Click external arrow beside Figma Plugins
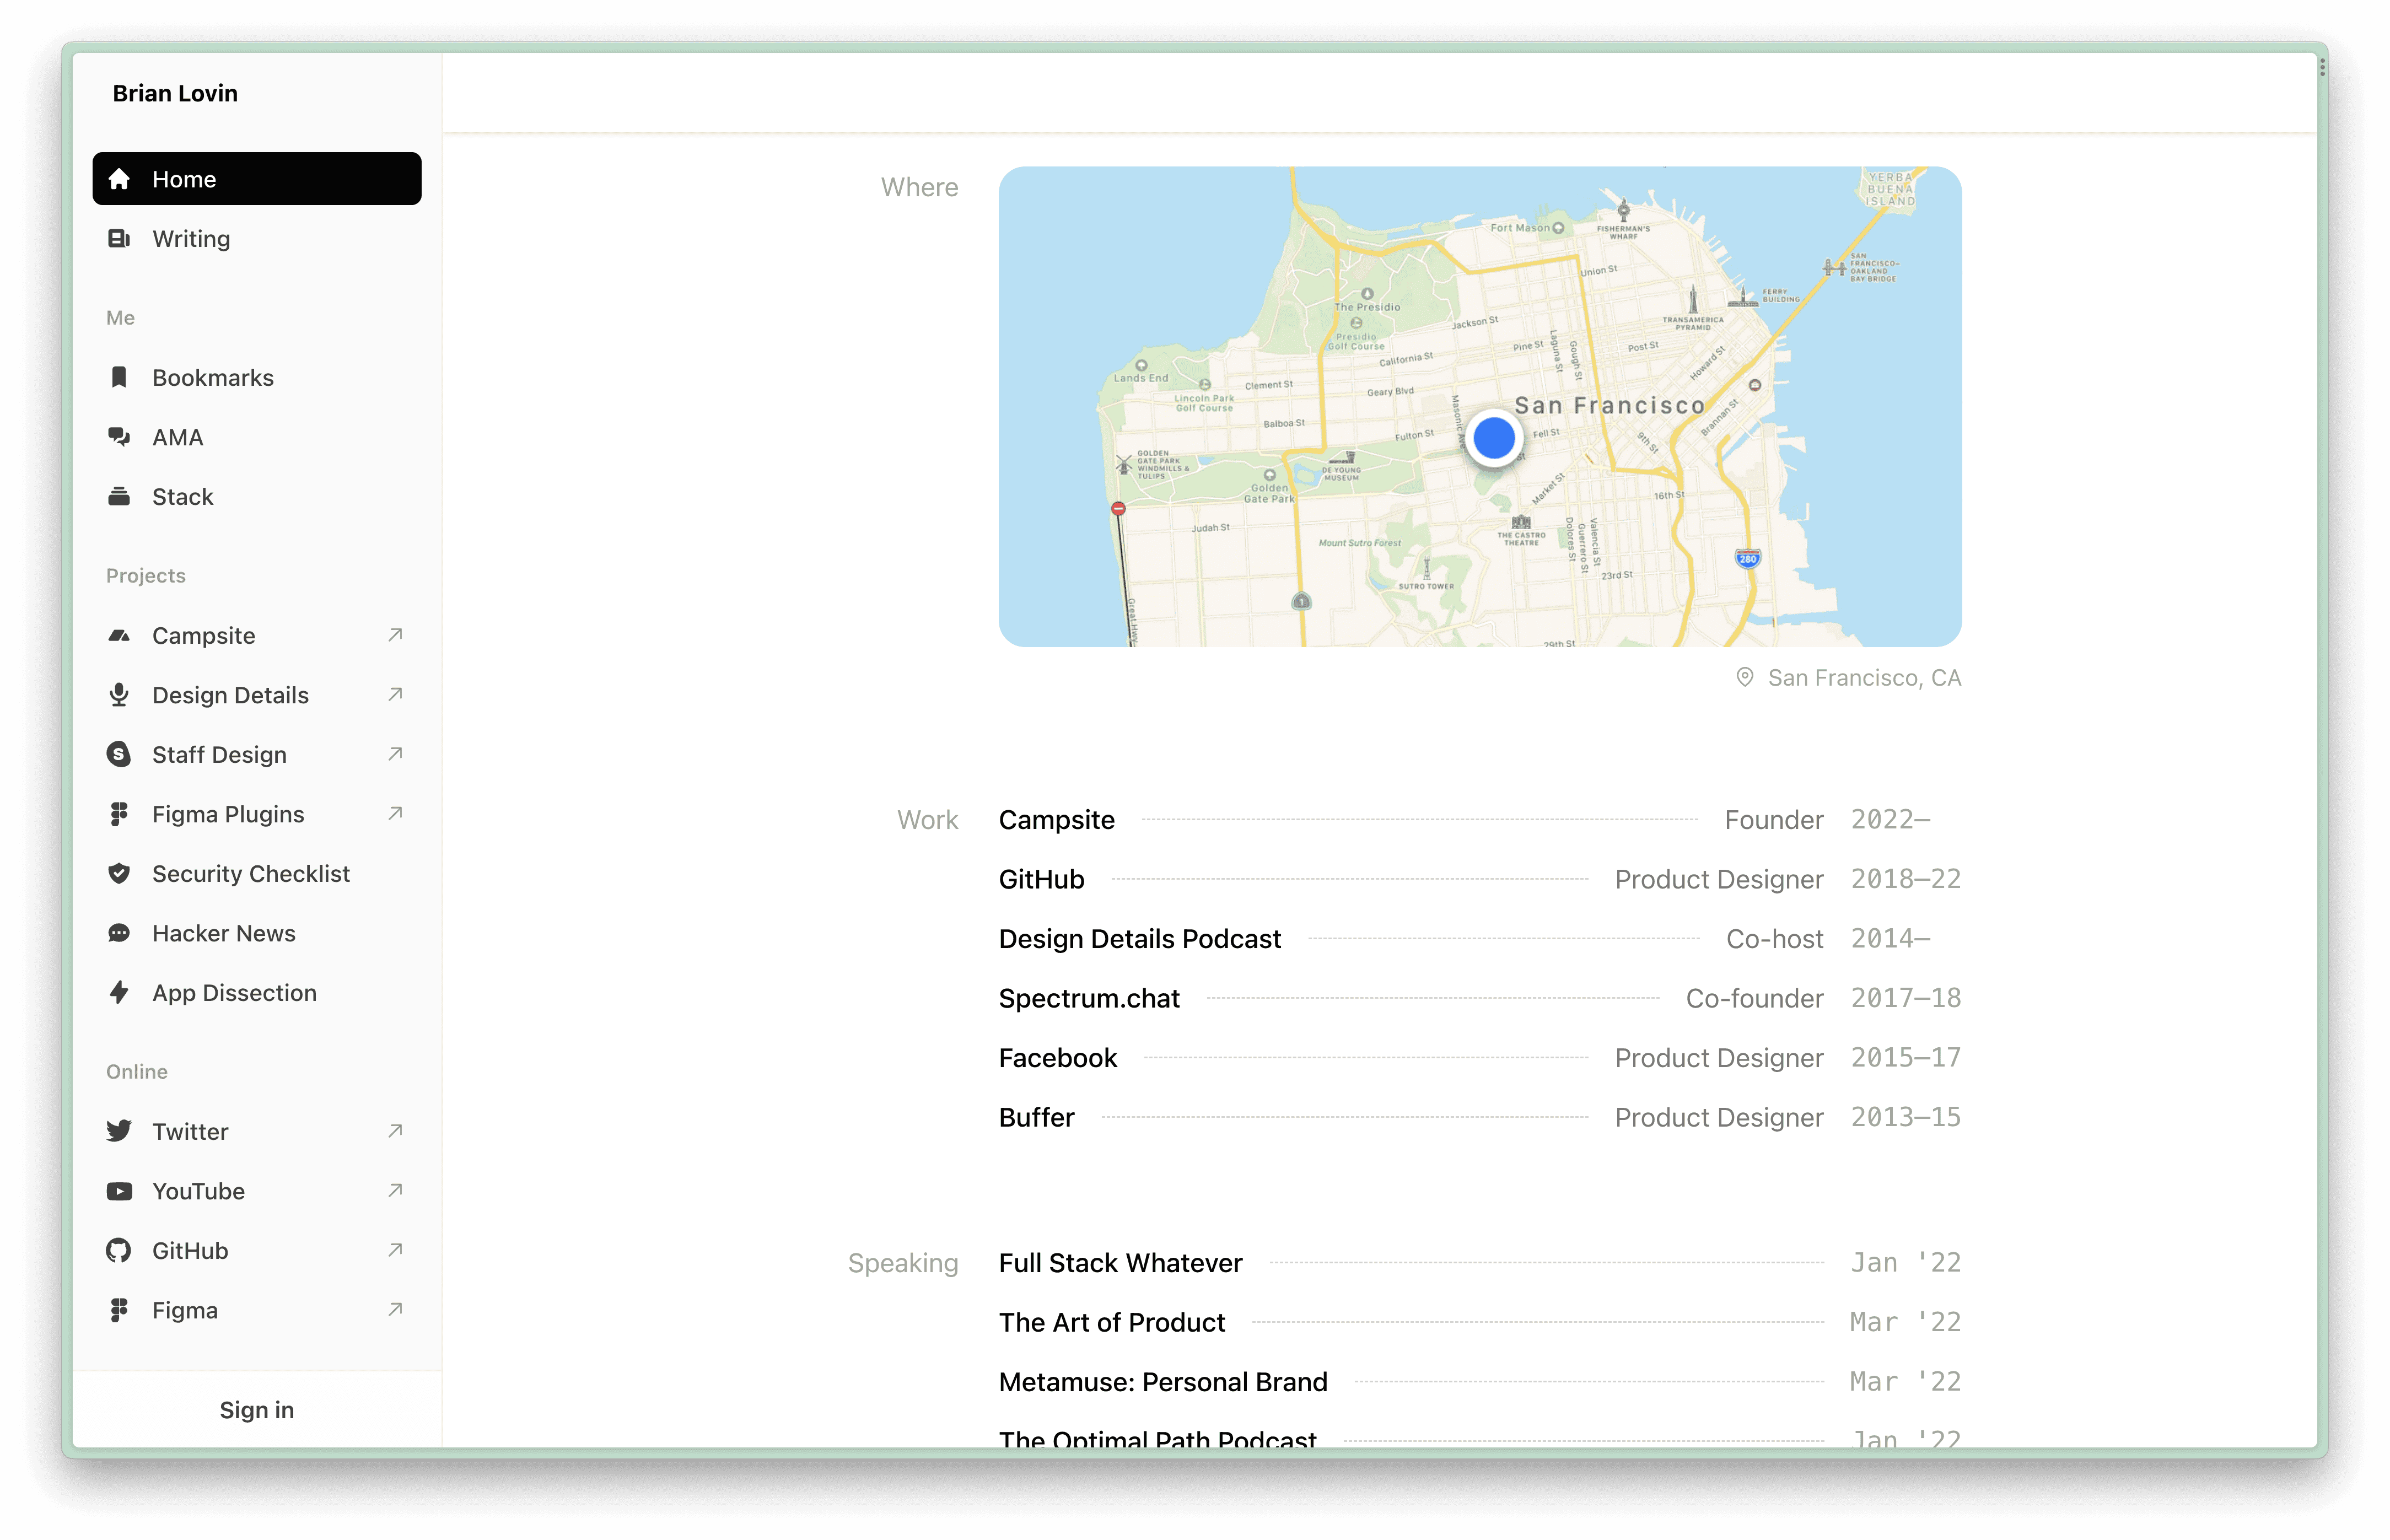The image size is (2390, 1540). coord(395,813)
